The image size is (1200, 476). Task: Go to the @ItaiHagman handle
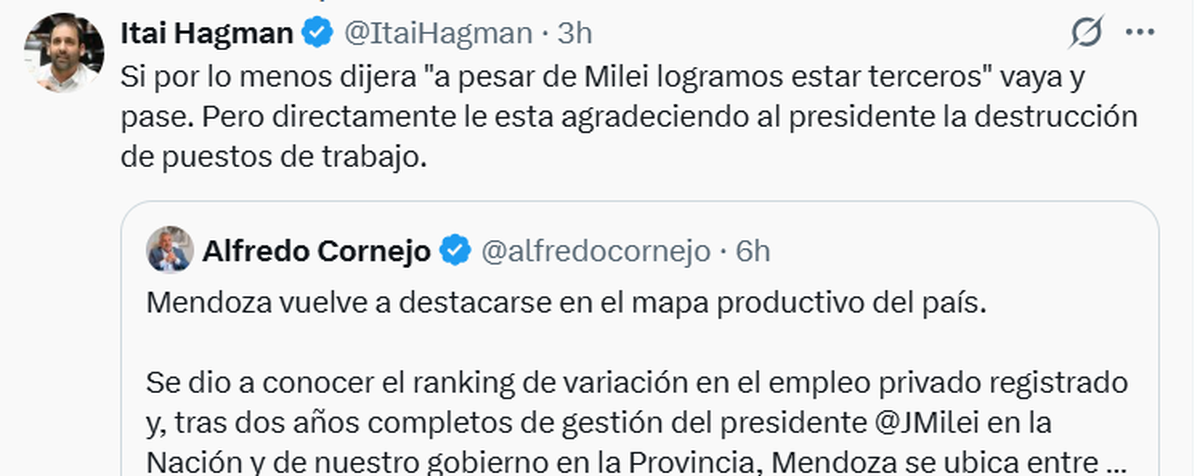[x=438, y=33]
